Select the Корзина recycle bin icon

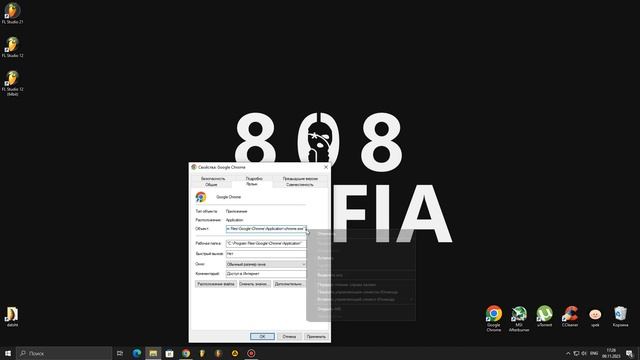620,316
